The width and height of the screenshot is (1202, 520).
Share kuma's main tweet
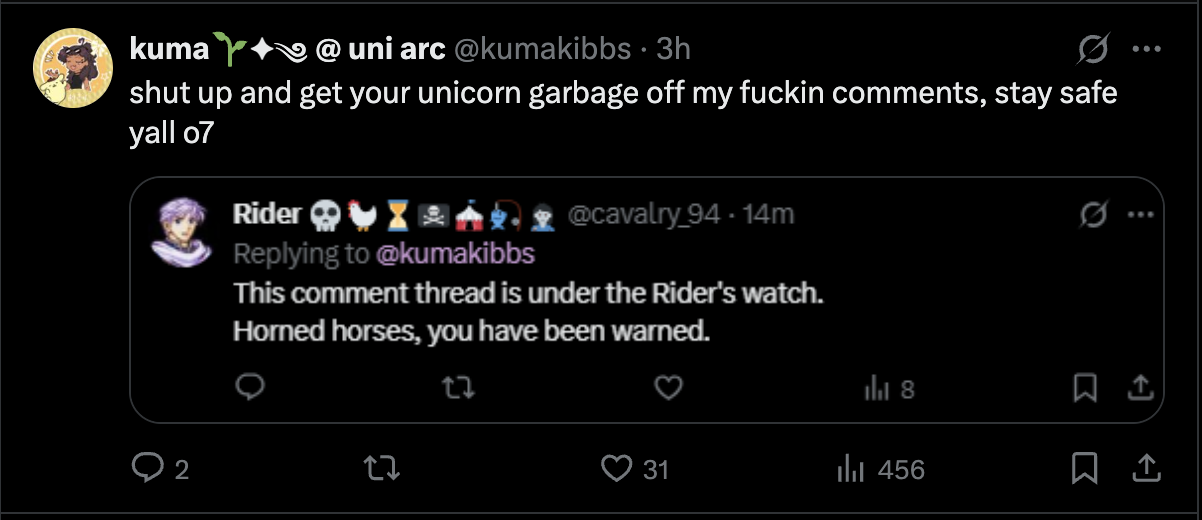tap(1147, 468)
